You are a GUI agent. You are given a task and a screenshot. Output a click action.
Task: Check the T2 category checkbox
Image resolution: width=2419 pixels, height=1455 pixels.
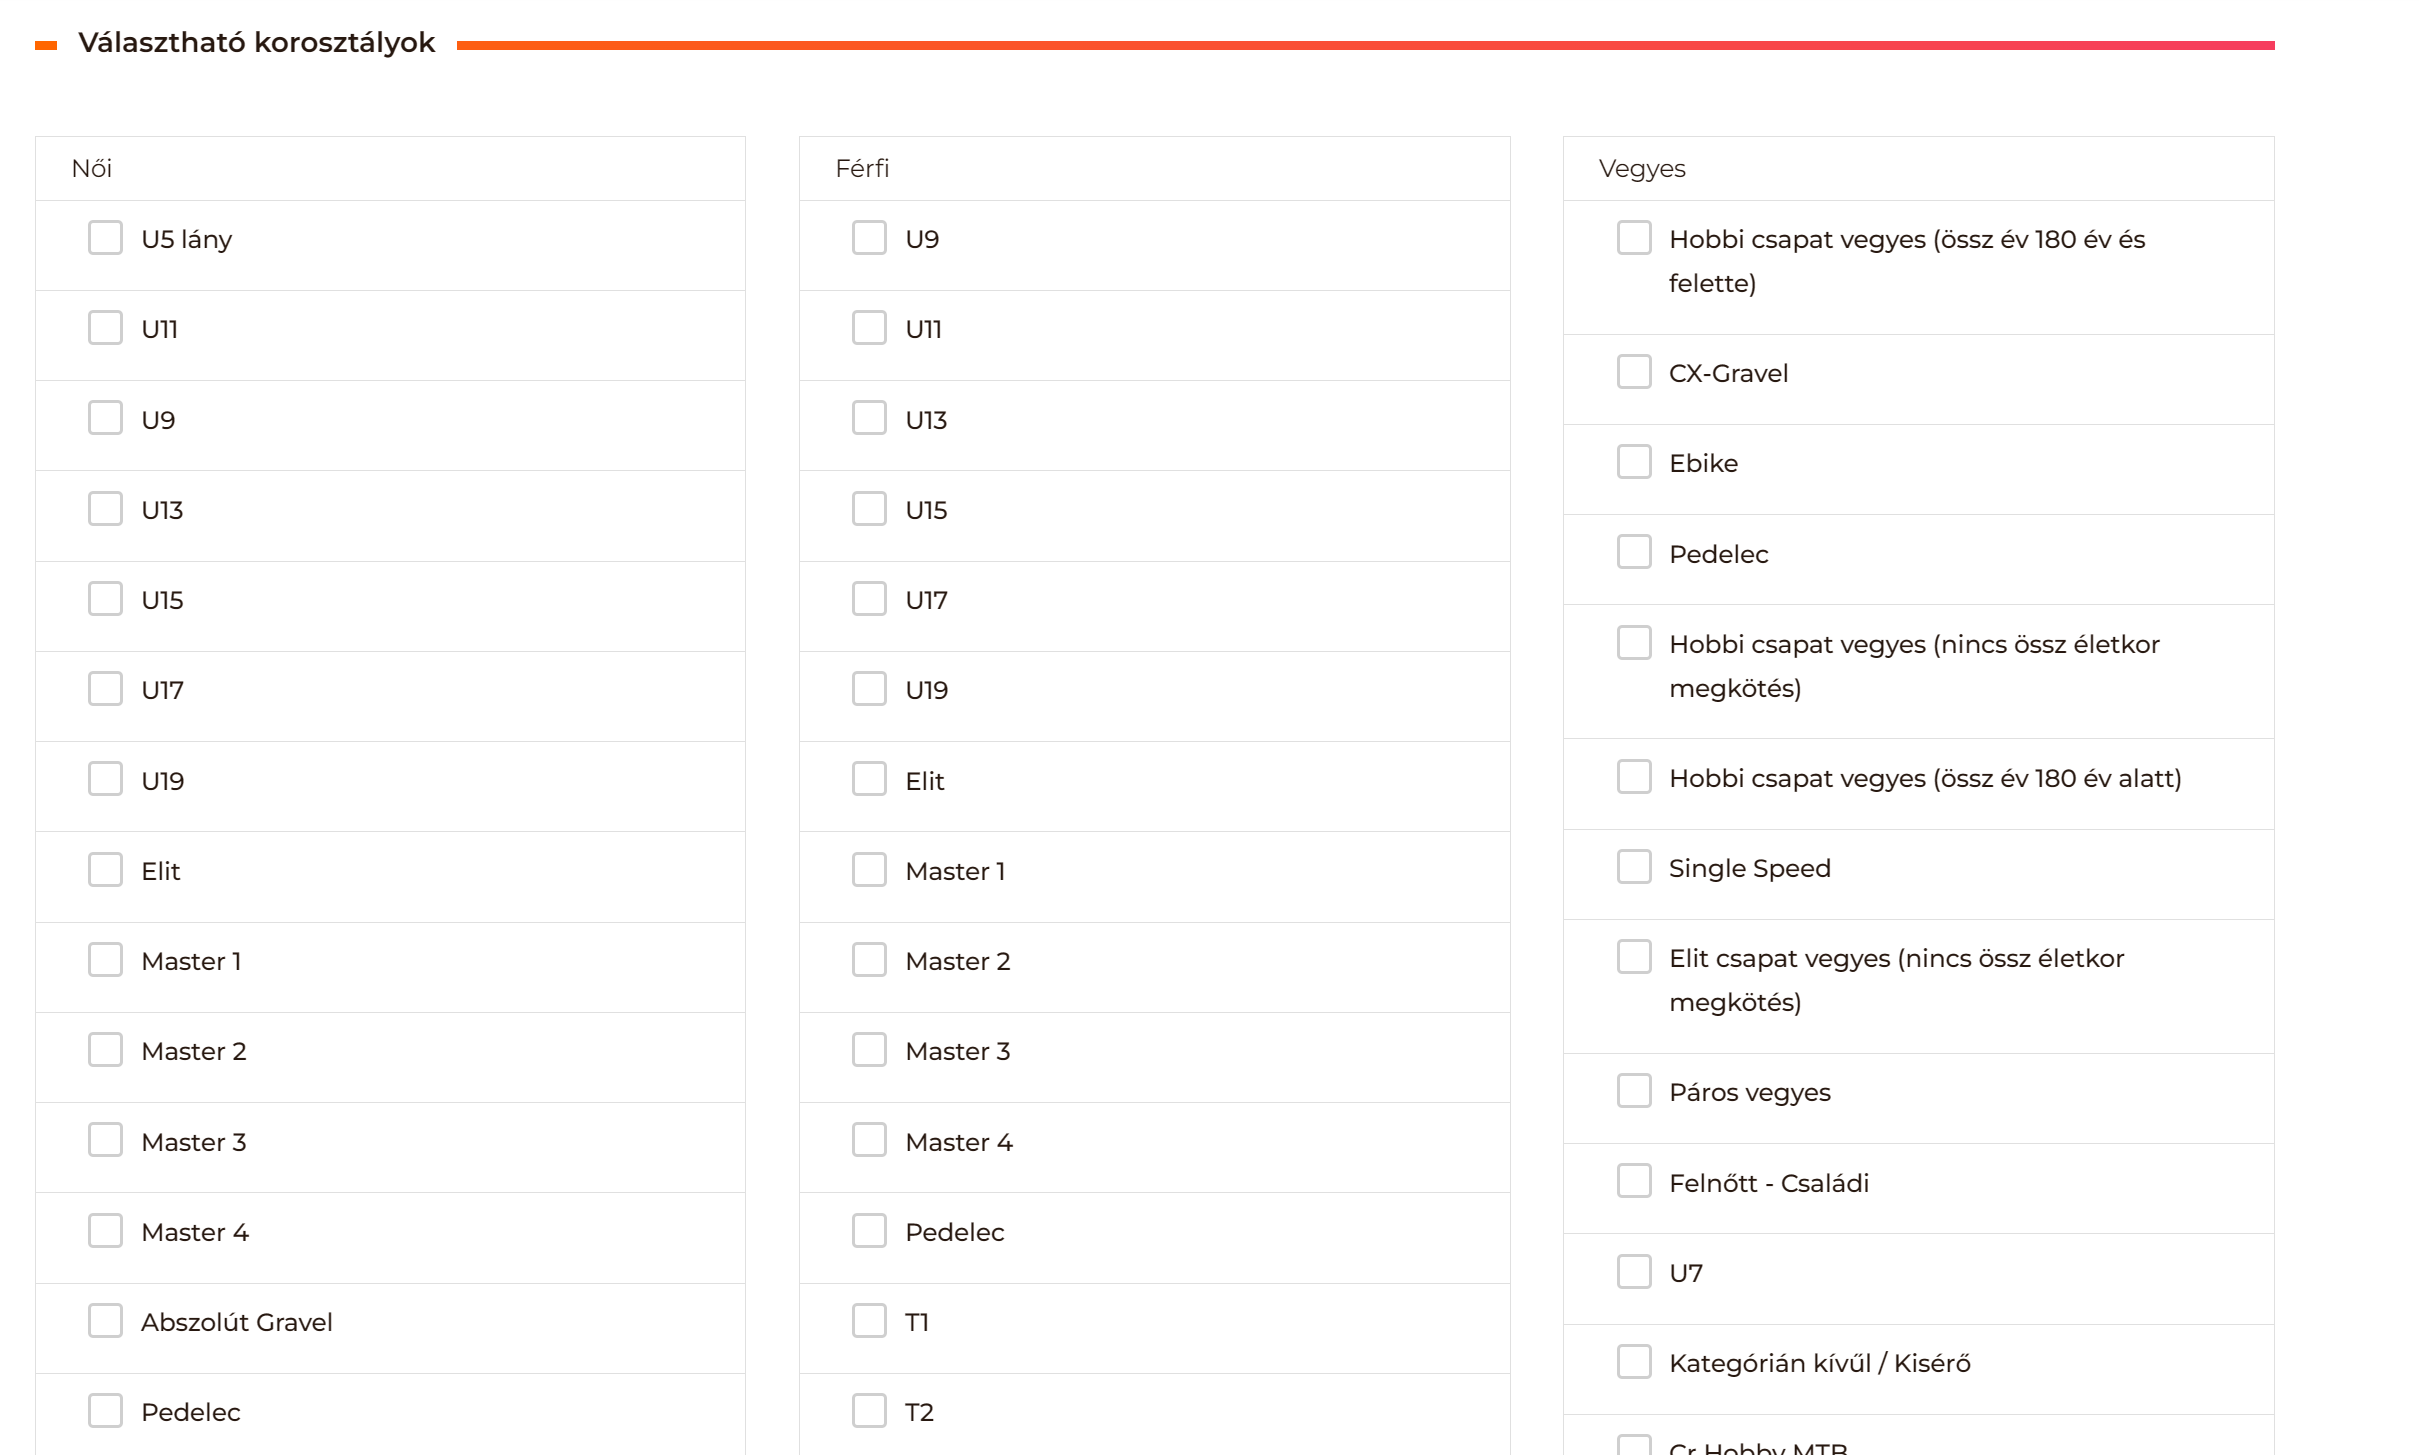tap(869, 1411)
